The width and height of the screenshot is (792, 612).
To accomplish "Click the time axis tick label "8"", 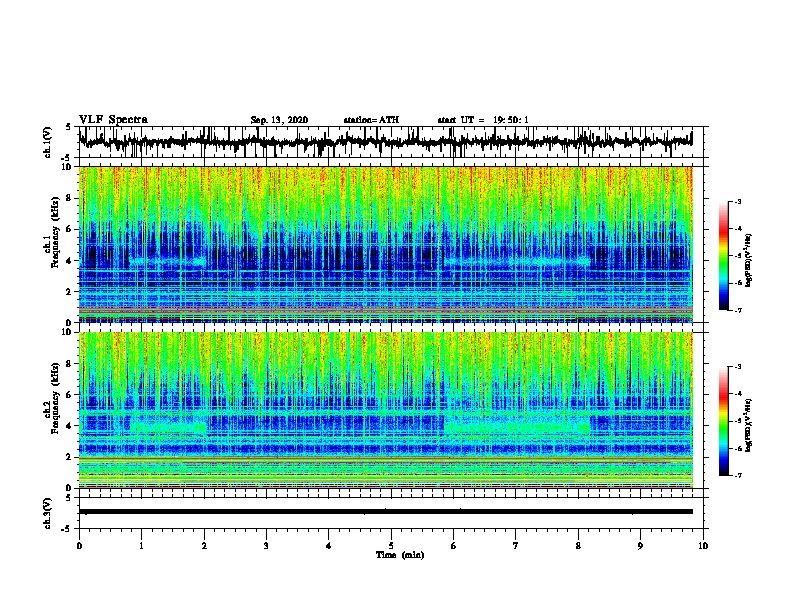I will [x=578, y=546].
